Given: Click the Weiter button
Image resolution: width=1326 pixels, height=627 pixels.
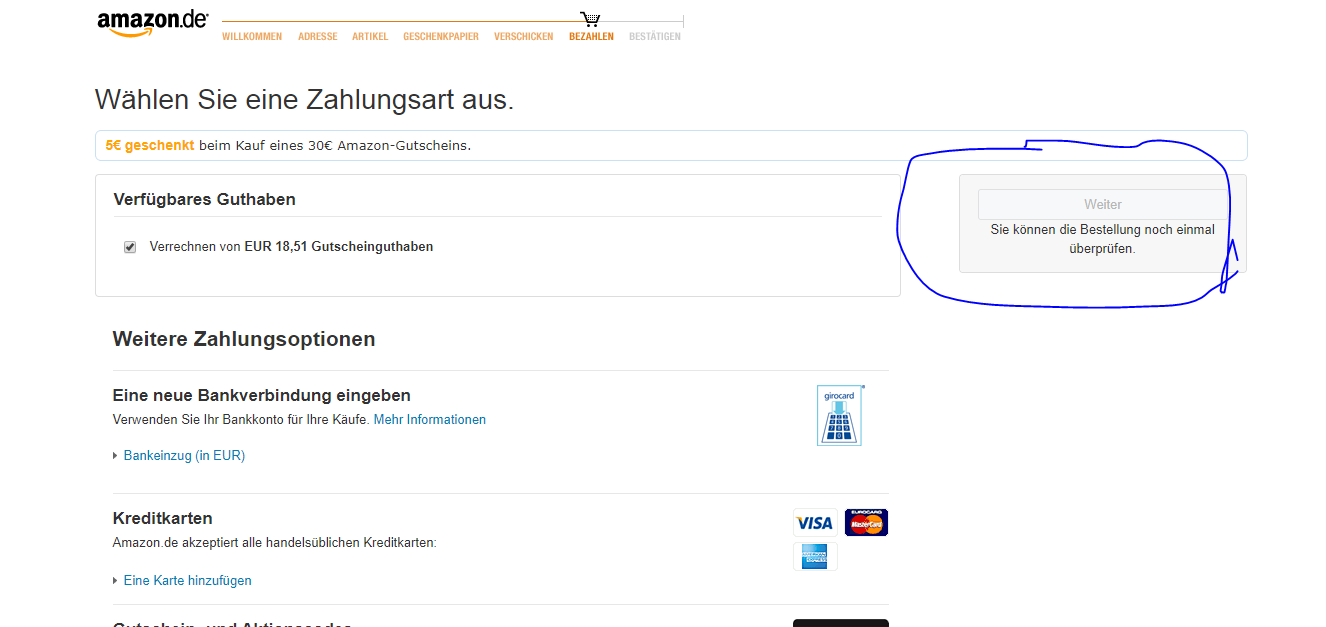Looking at the screenshot, I should [x=1103, y=205].
